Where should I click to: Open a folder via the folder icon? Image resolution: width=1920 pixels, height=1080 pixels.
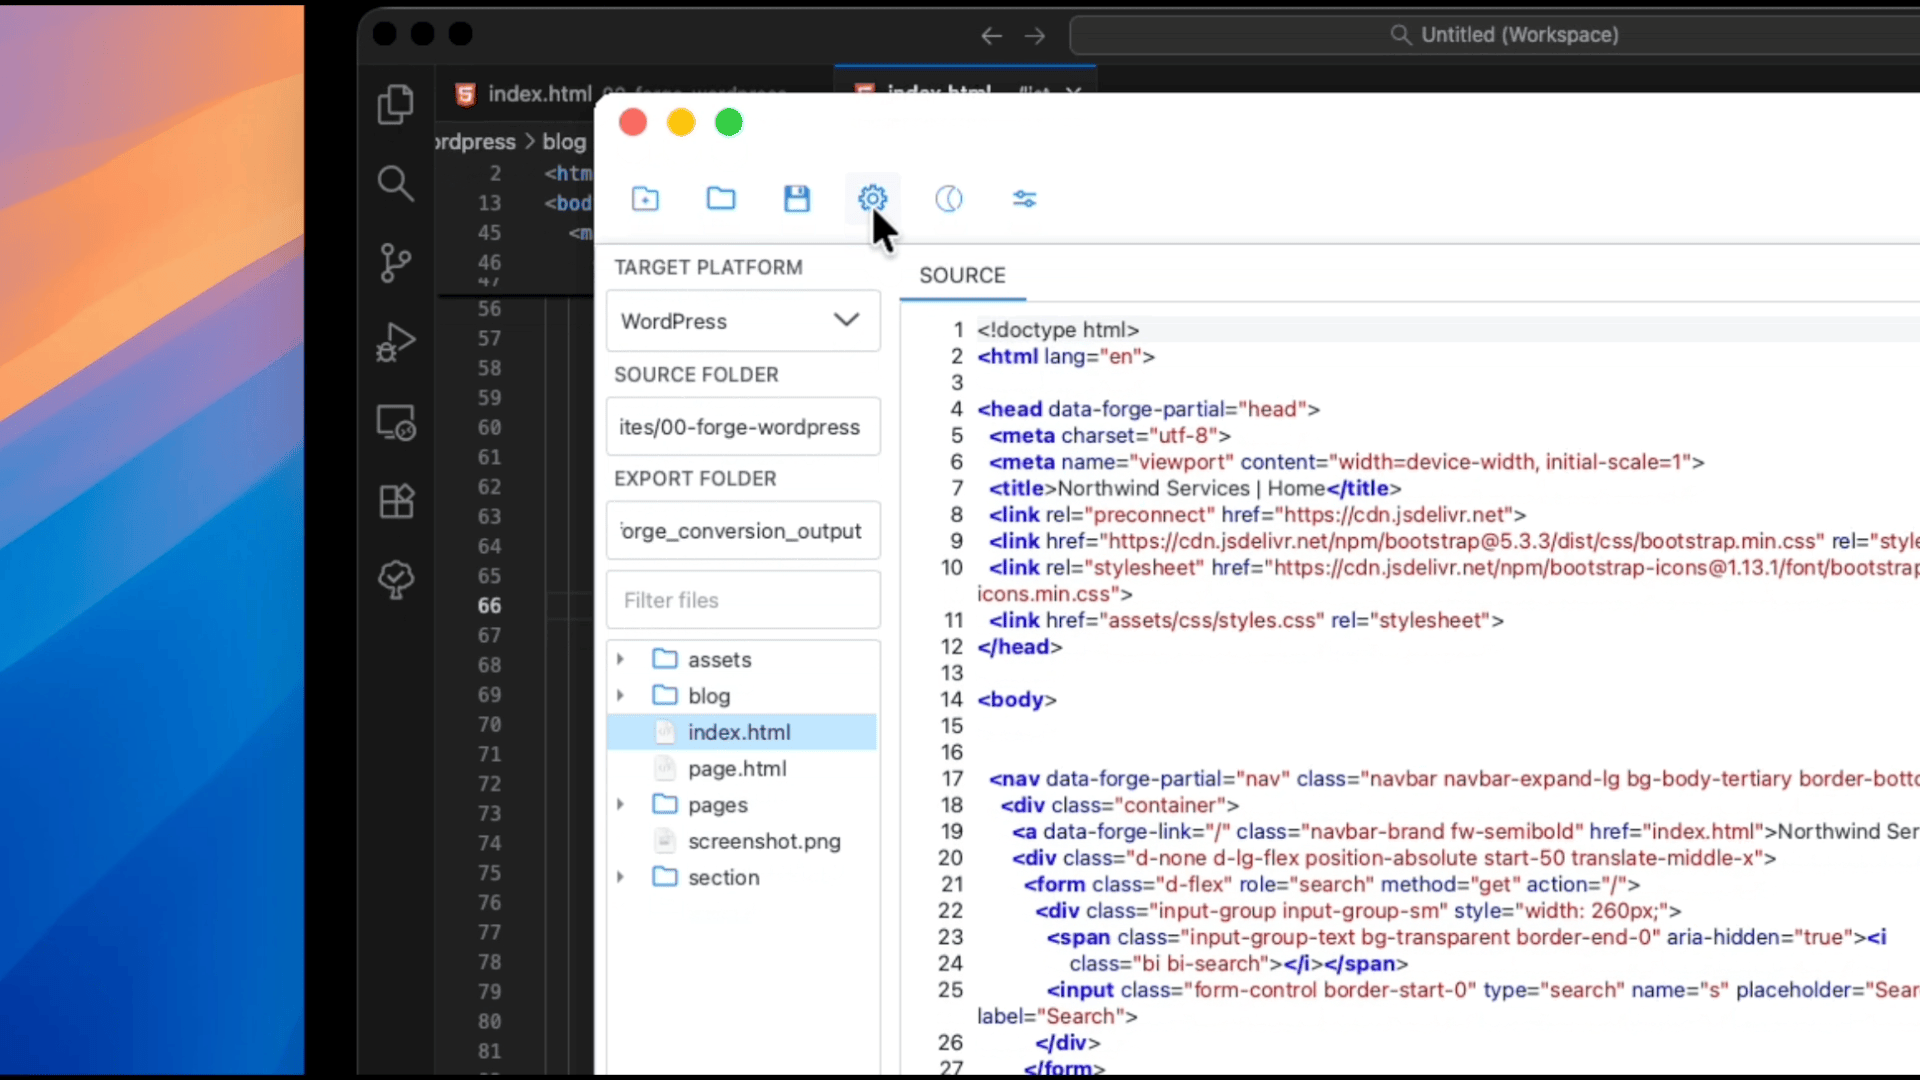point(721,199)
